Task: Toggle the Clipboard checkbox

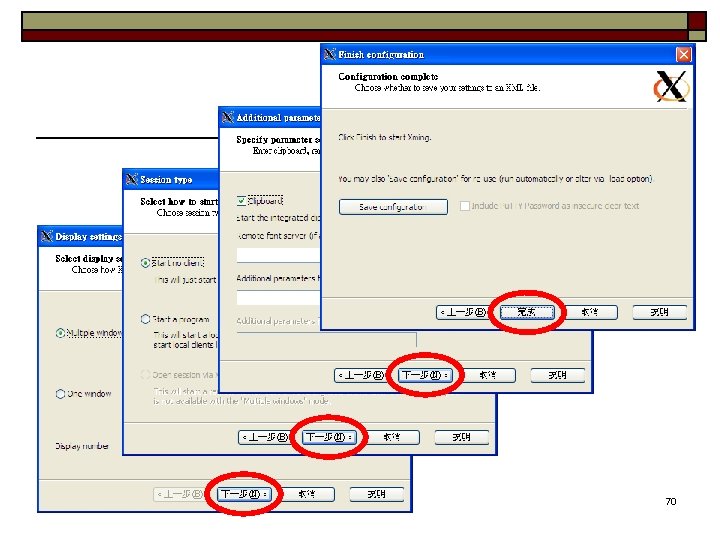Action: click(x=241, y=201)
